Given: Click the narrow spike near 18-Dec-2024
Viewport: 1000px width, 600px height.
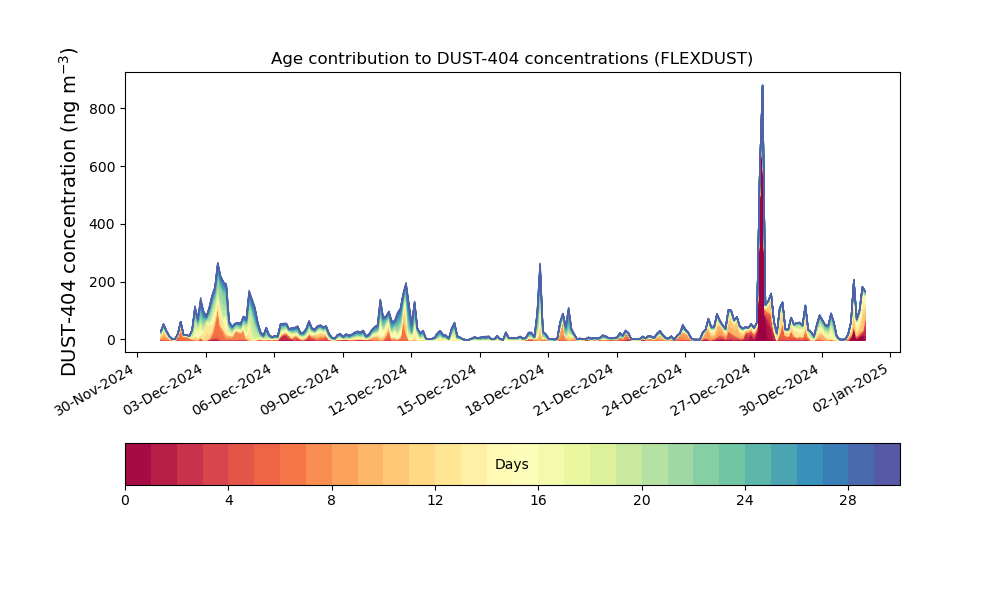Looking at the screenshot, I should (x=540, y=301).
